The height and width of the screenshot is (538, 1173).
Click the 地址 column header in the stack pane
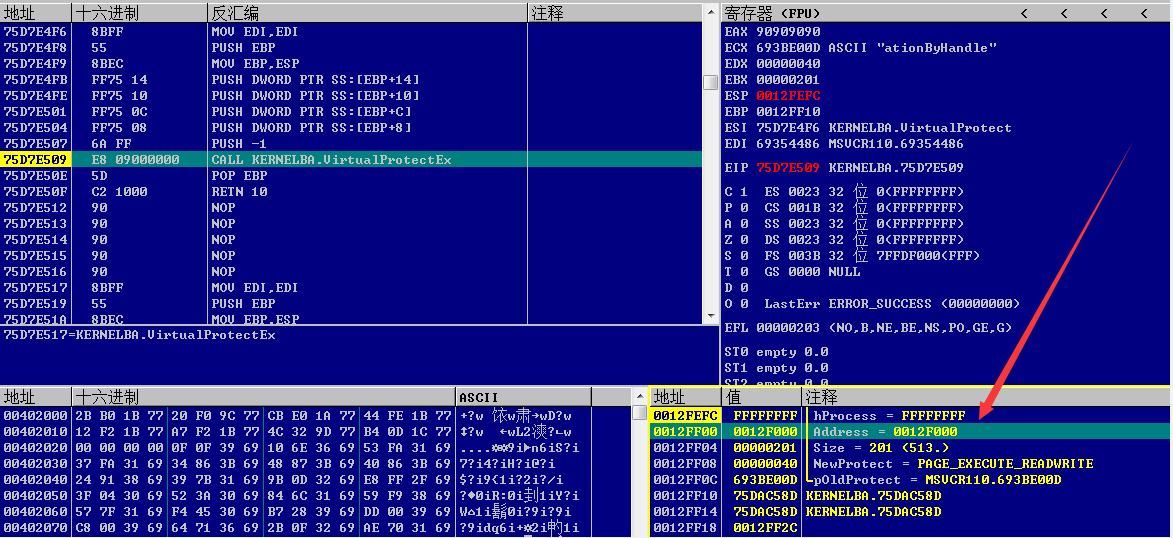point(685,397)
